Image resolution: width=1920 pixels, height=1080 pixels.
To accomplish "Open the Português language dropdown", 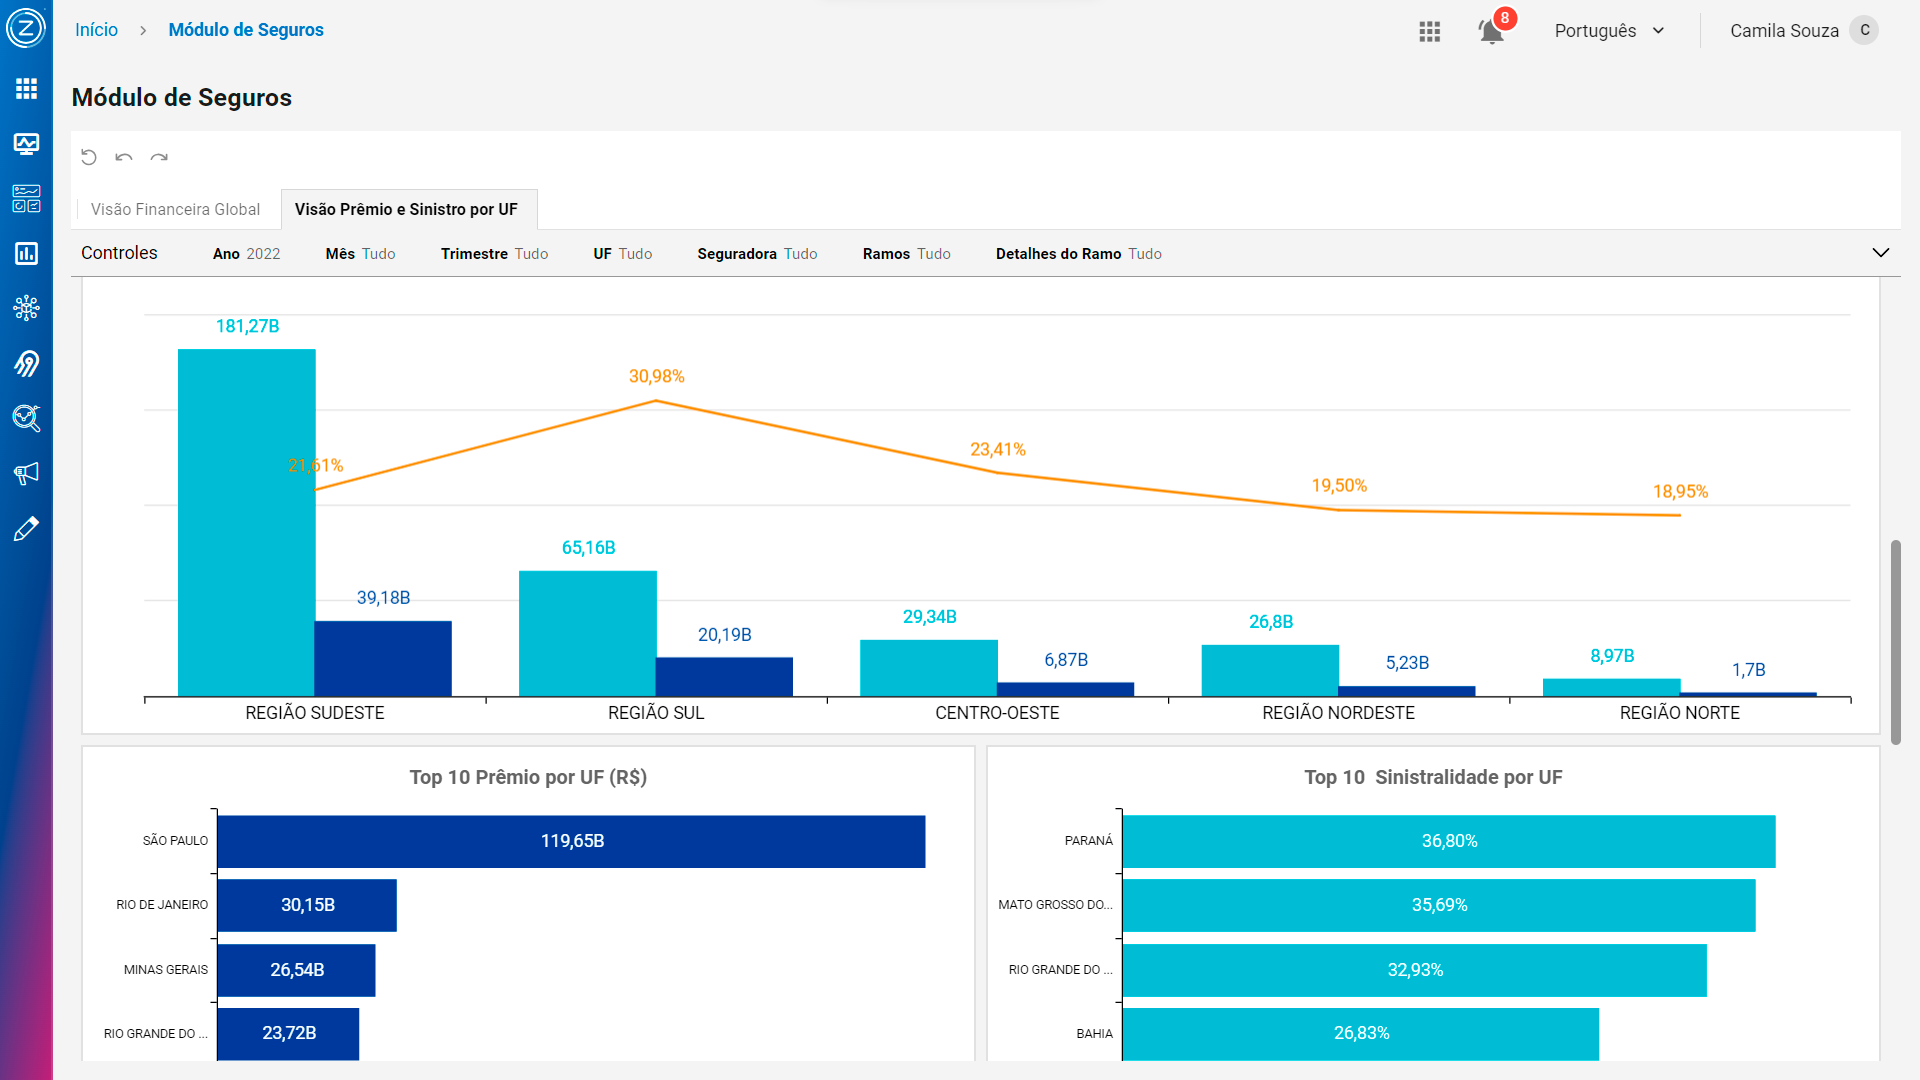I will [1609, 31].
